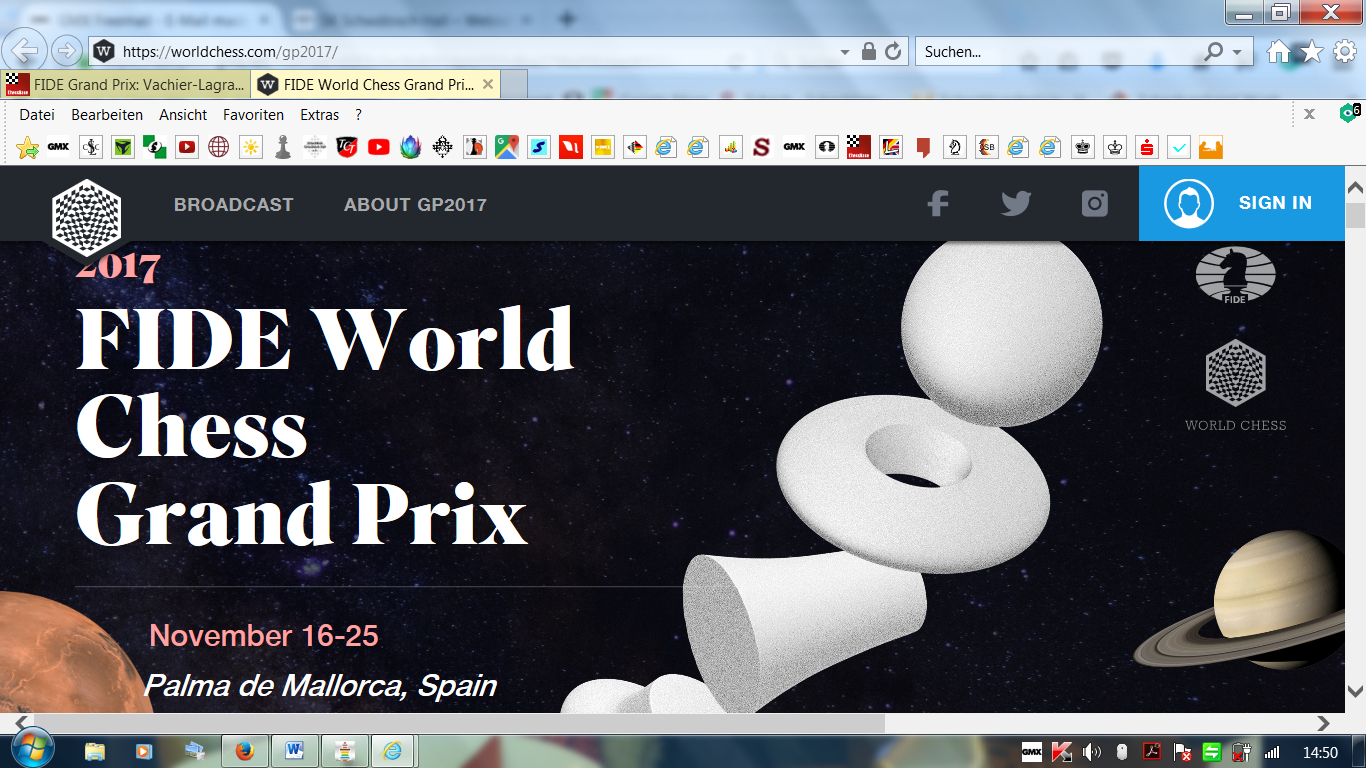Screen dimensions: 1366x768
Task: Open the red Sparkasse S favorite icon
Action: point(1146,148)
